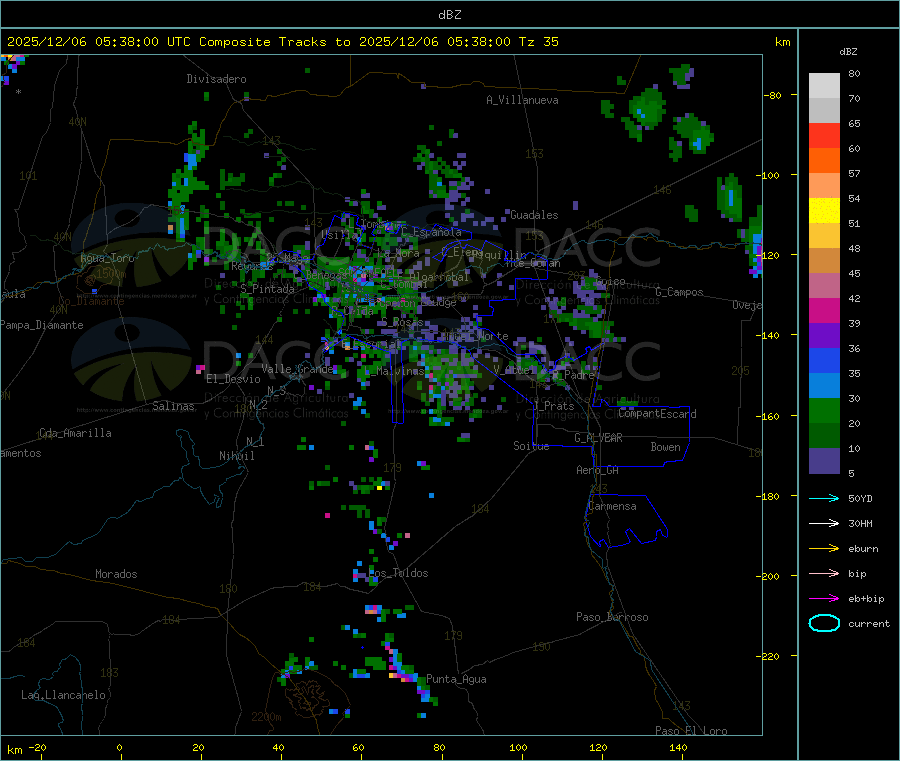Click the 'J_Prats' map label
The image size is (900, 761).
[x=553, y=406]
